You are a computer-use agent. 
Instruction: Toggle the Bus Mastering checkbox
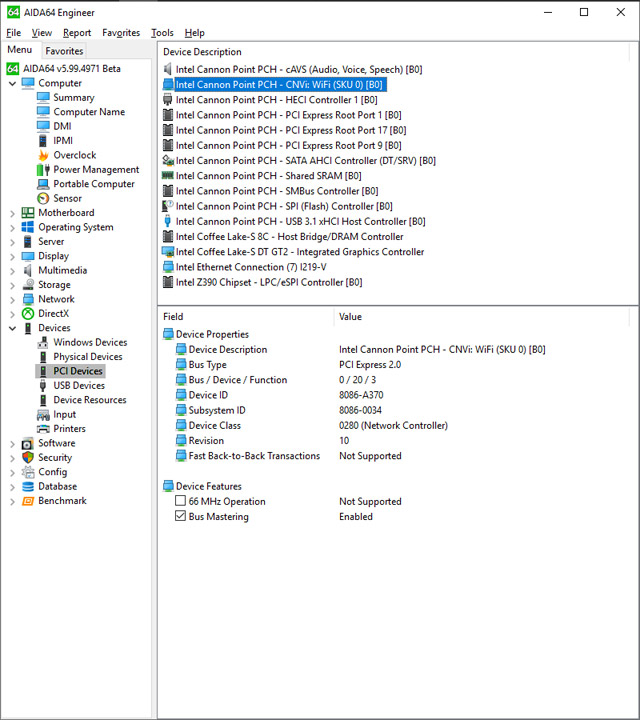click(x=180, y=516)
